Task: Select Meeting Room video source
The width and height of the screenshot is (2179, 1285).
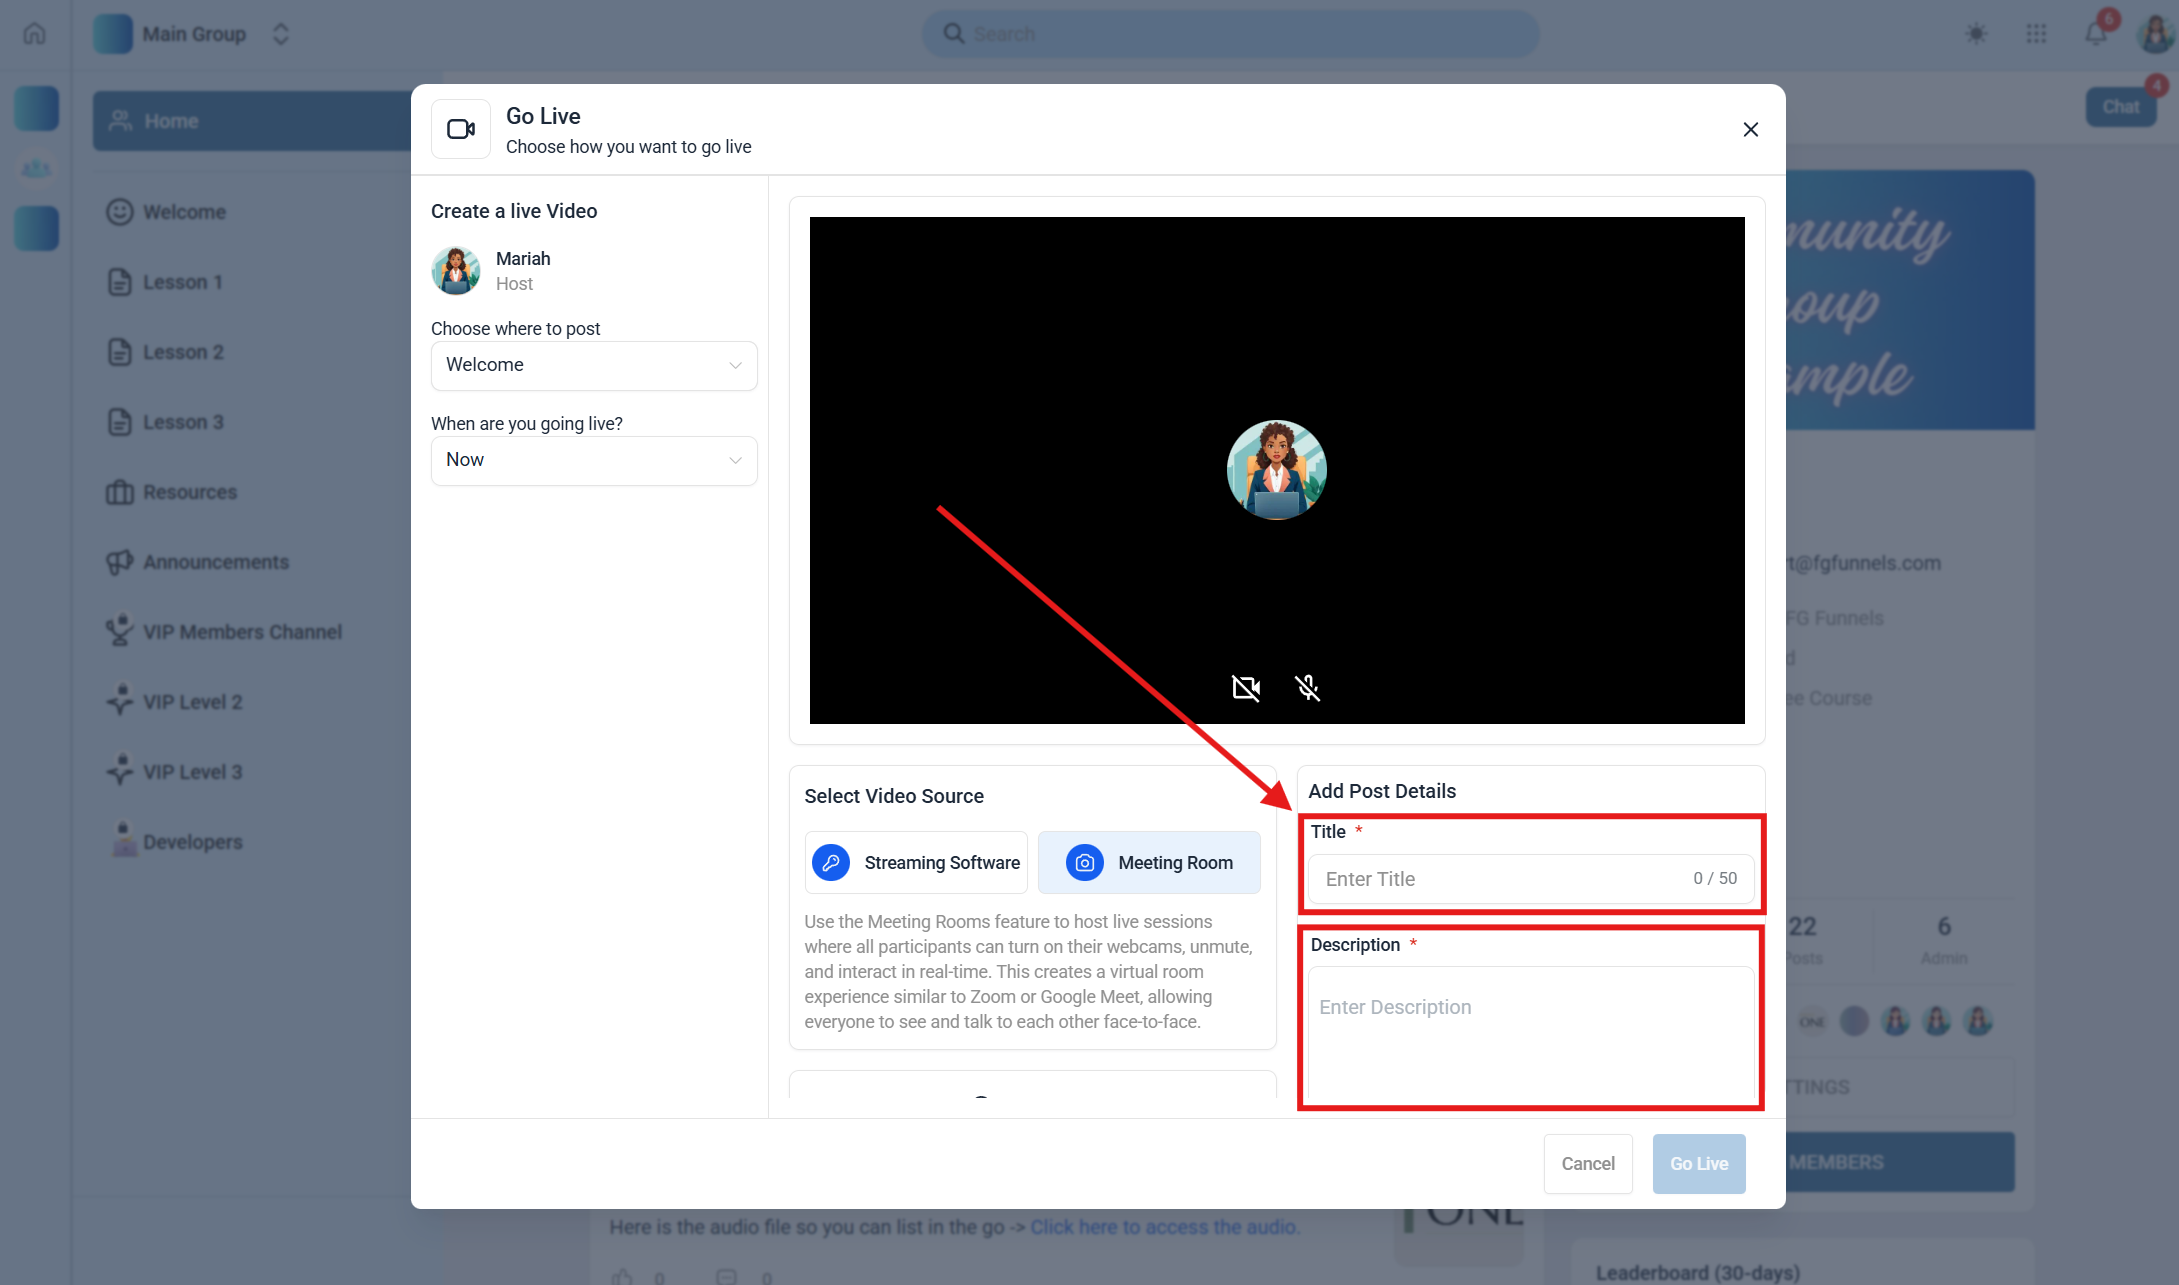Action: [x=1149, y=862]
